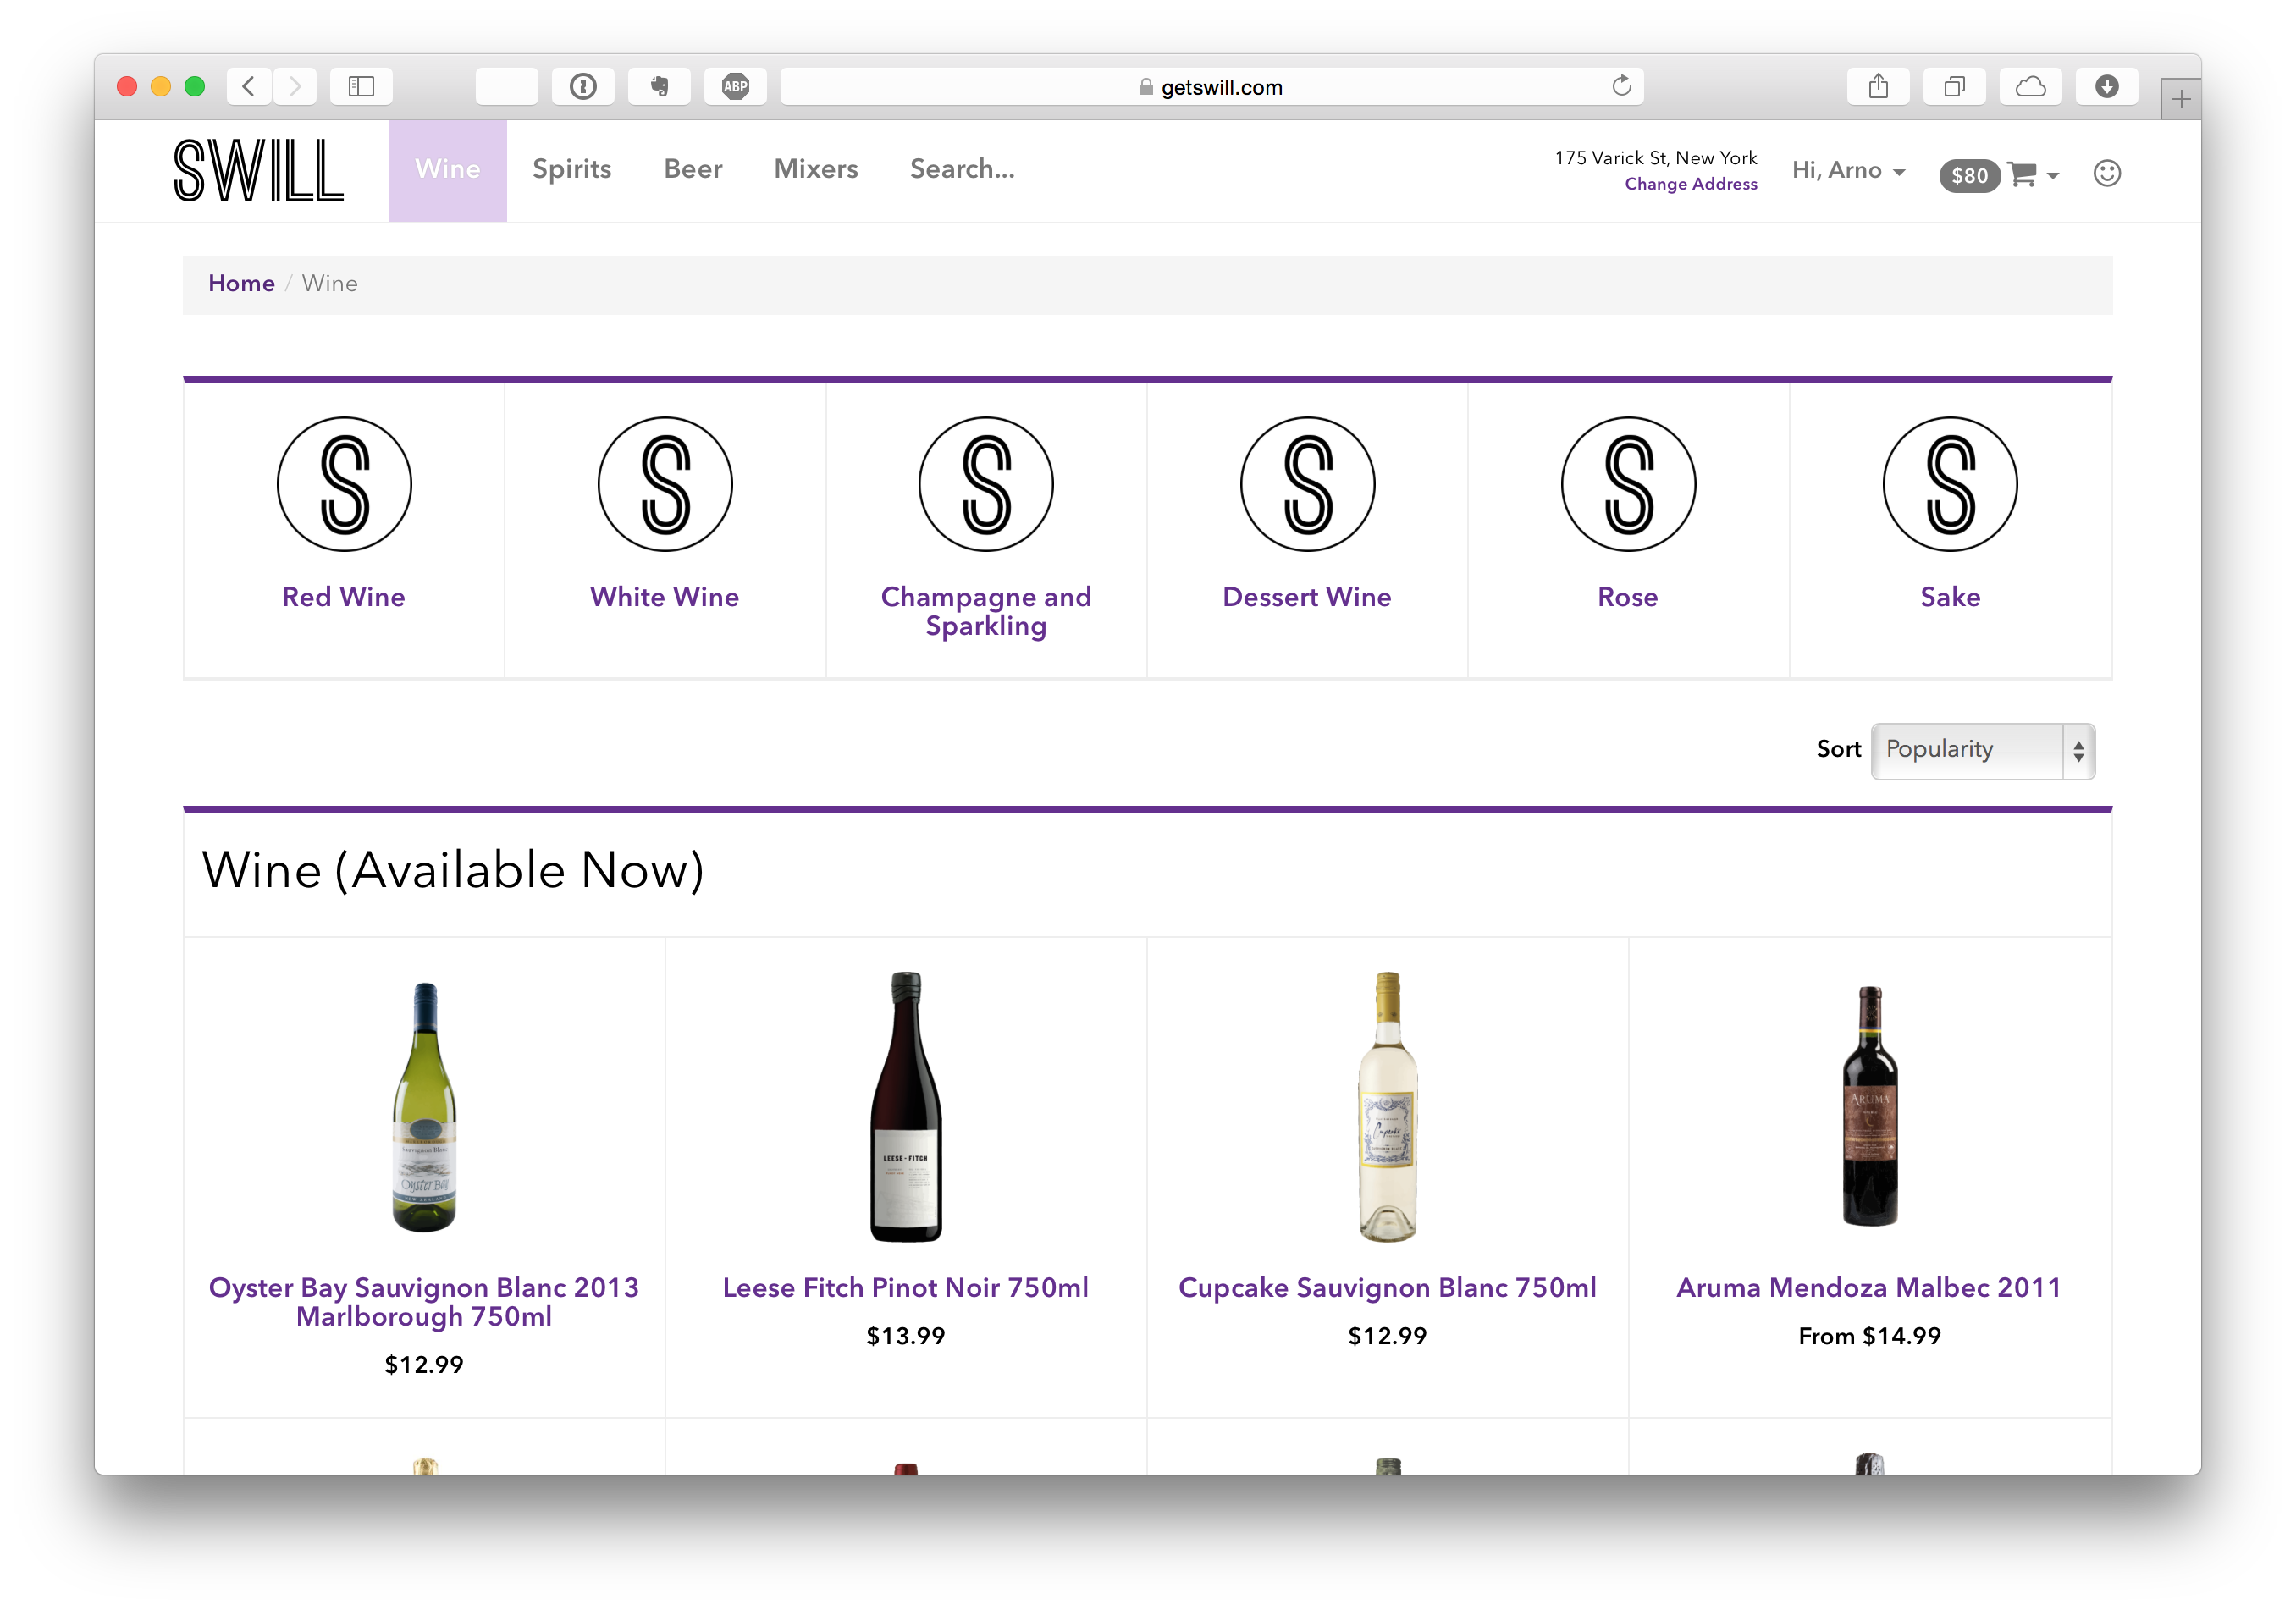Open iCloud tabs cloud icon

click(2030, 87)
